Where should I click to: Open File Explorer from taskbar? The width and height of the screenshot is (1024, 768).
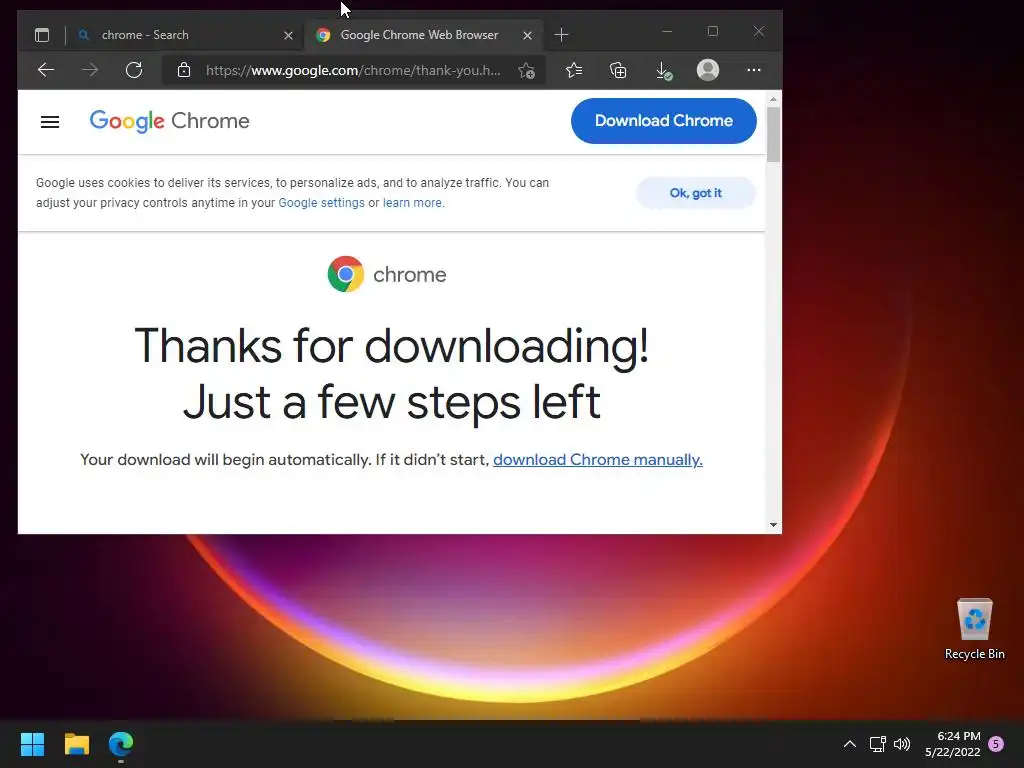(x=76, y=744)
